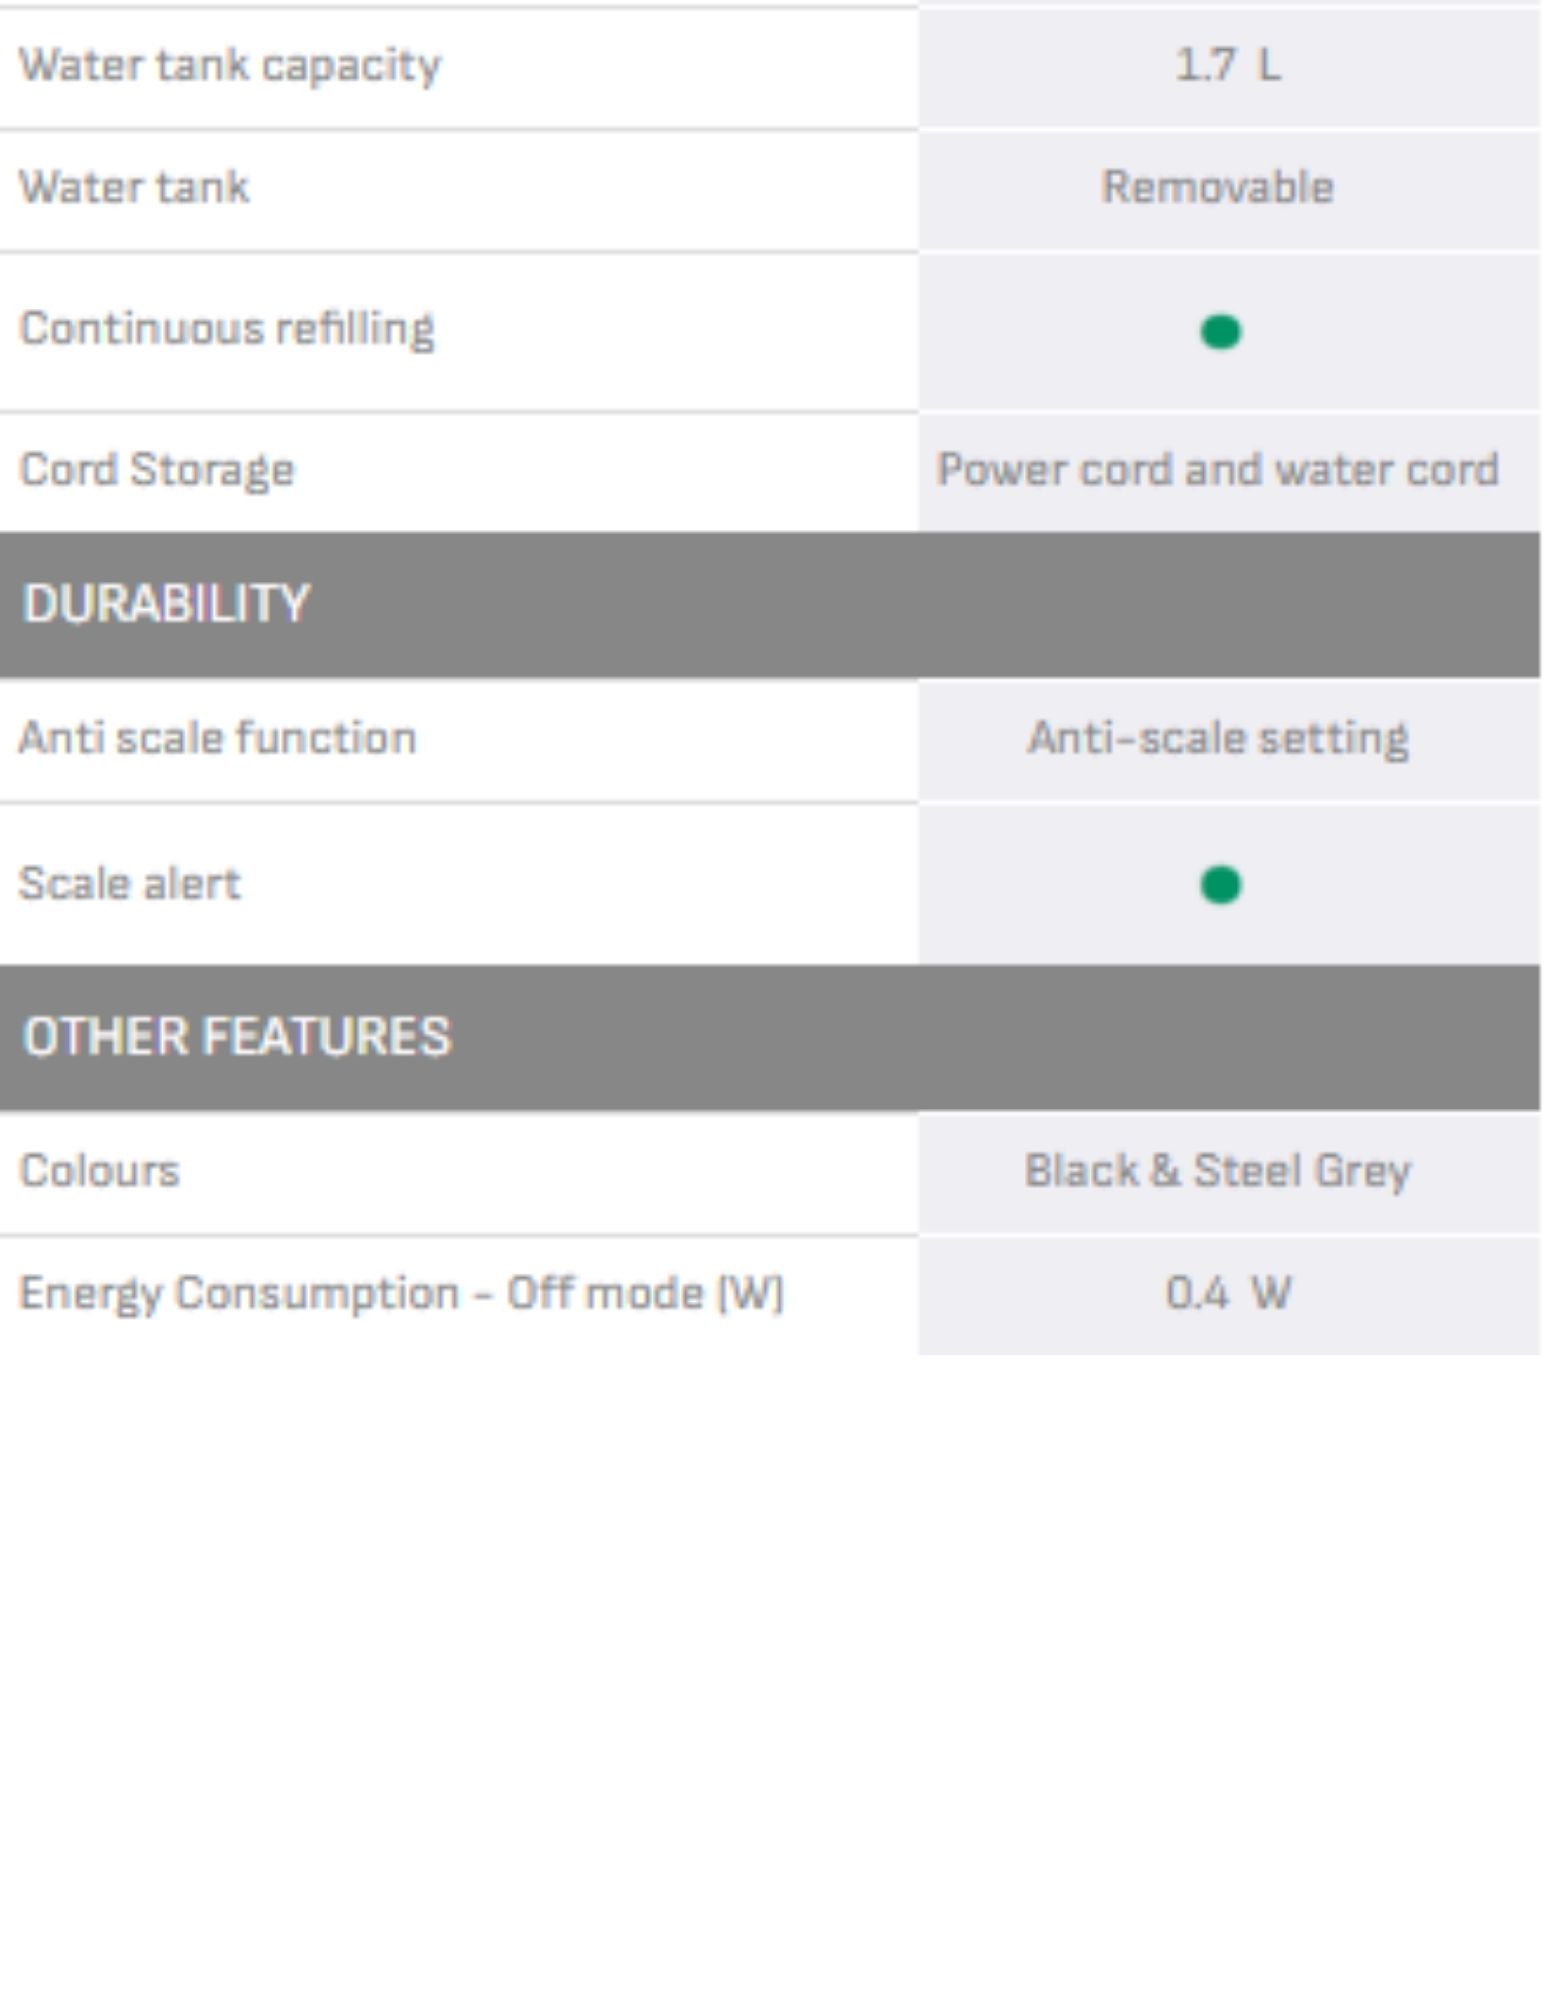Click the 1.7 L capacity value

pos(1227,66)
